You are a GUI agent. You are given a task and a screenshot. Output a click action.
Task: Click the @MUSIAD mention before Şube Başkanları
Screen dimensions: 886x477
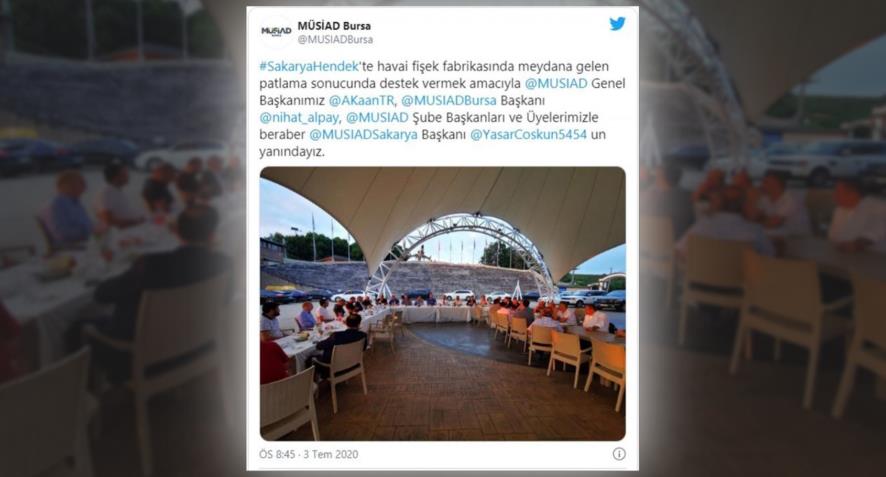coord(377,118)
